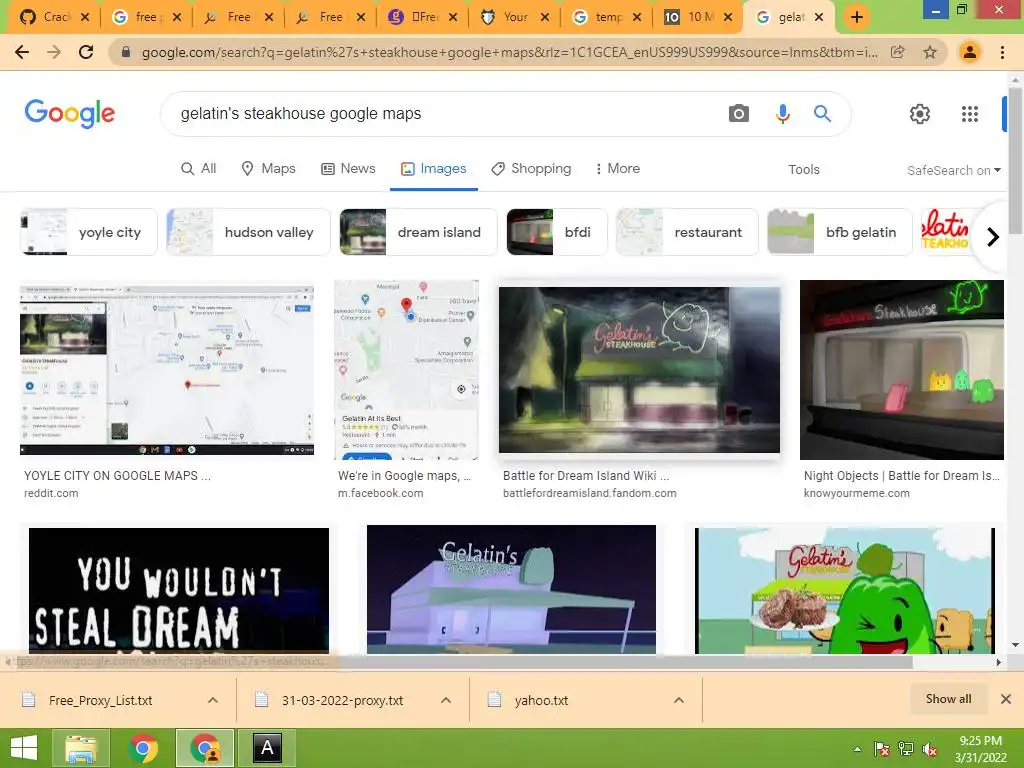Open Free_Proxy_List.txt download options

[x=213, y=700]
